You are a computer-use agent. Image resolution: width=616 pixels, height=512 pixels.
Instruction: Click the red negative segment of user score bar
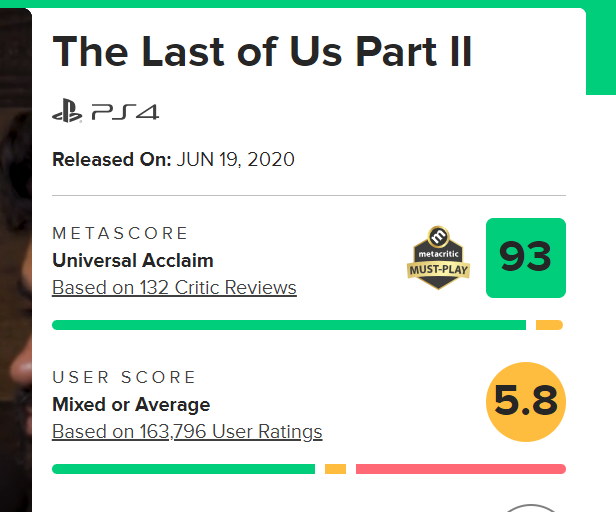461,469
